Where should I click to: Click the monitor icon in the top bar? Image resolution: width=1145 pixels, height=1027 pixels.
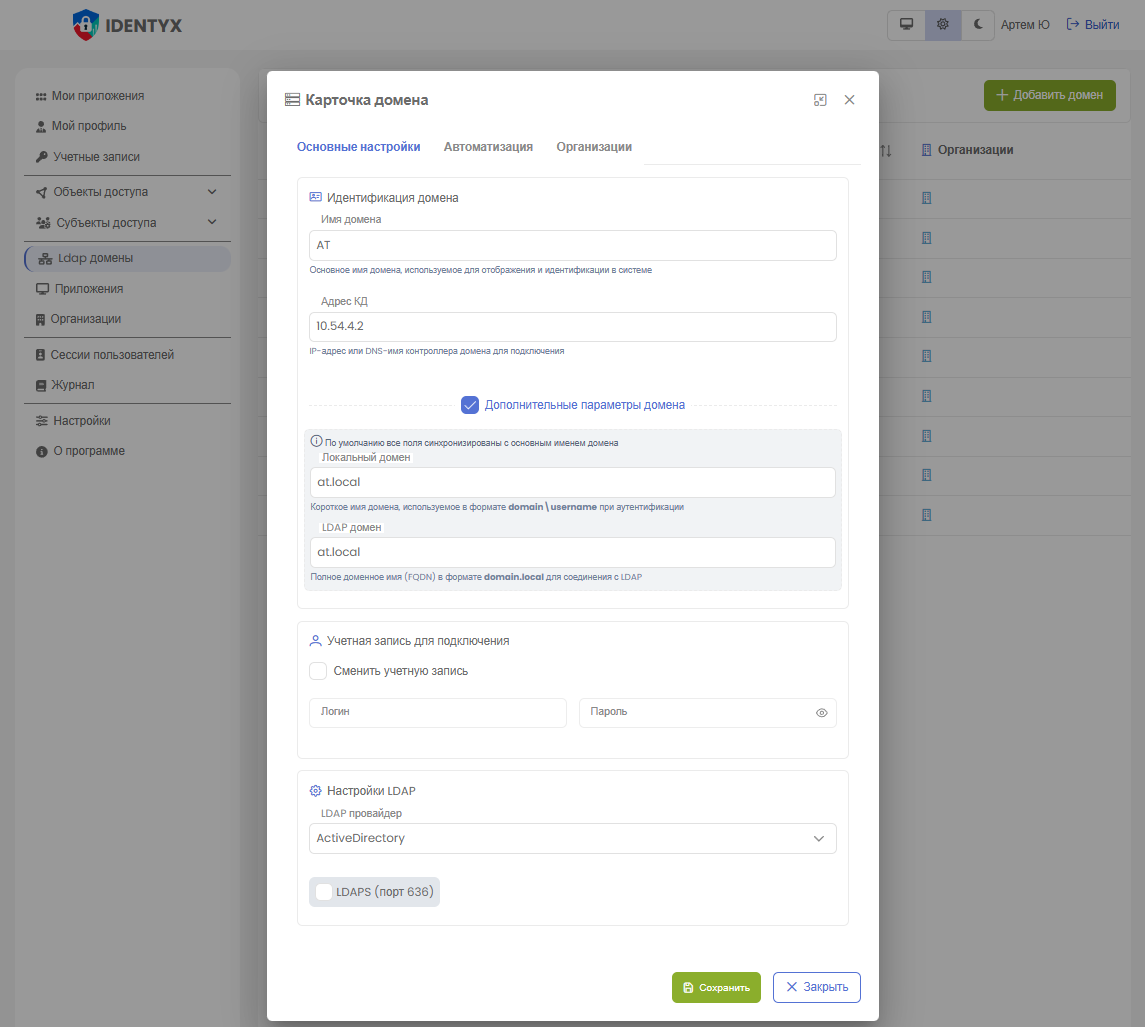[x=907, y=25]
